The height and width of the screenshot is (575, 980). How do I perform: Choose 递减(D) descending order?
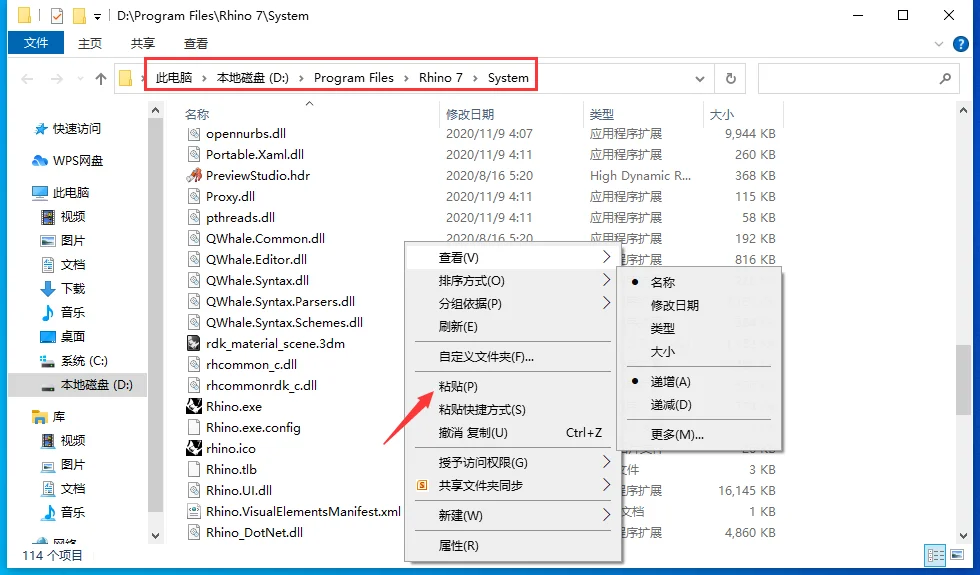[671, 404]
